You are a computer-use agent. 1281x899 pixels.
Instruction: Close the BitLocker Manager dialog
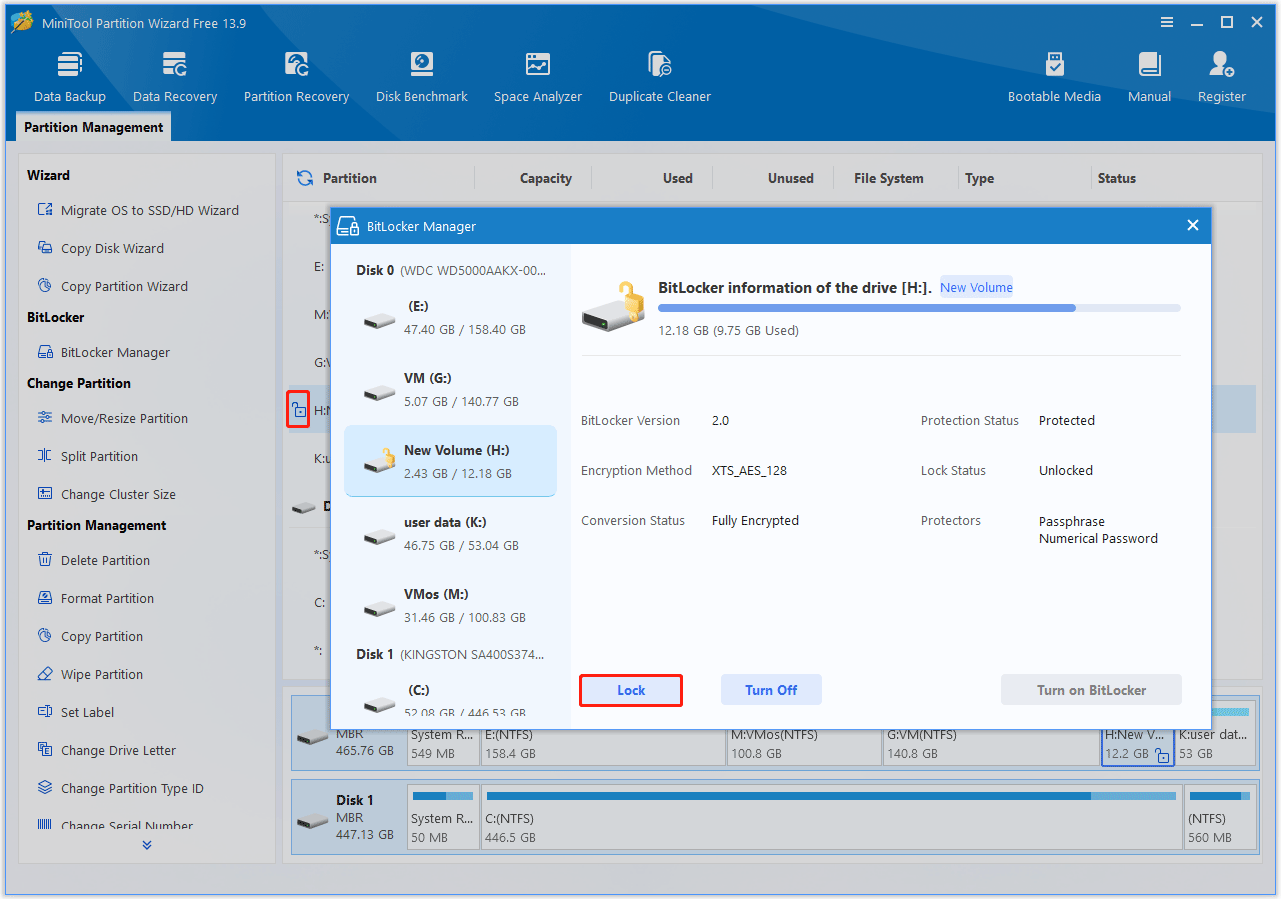(1192, 226)
